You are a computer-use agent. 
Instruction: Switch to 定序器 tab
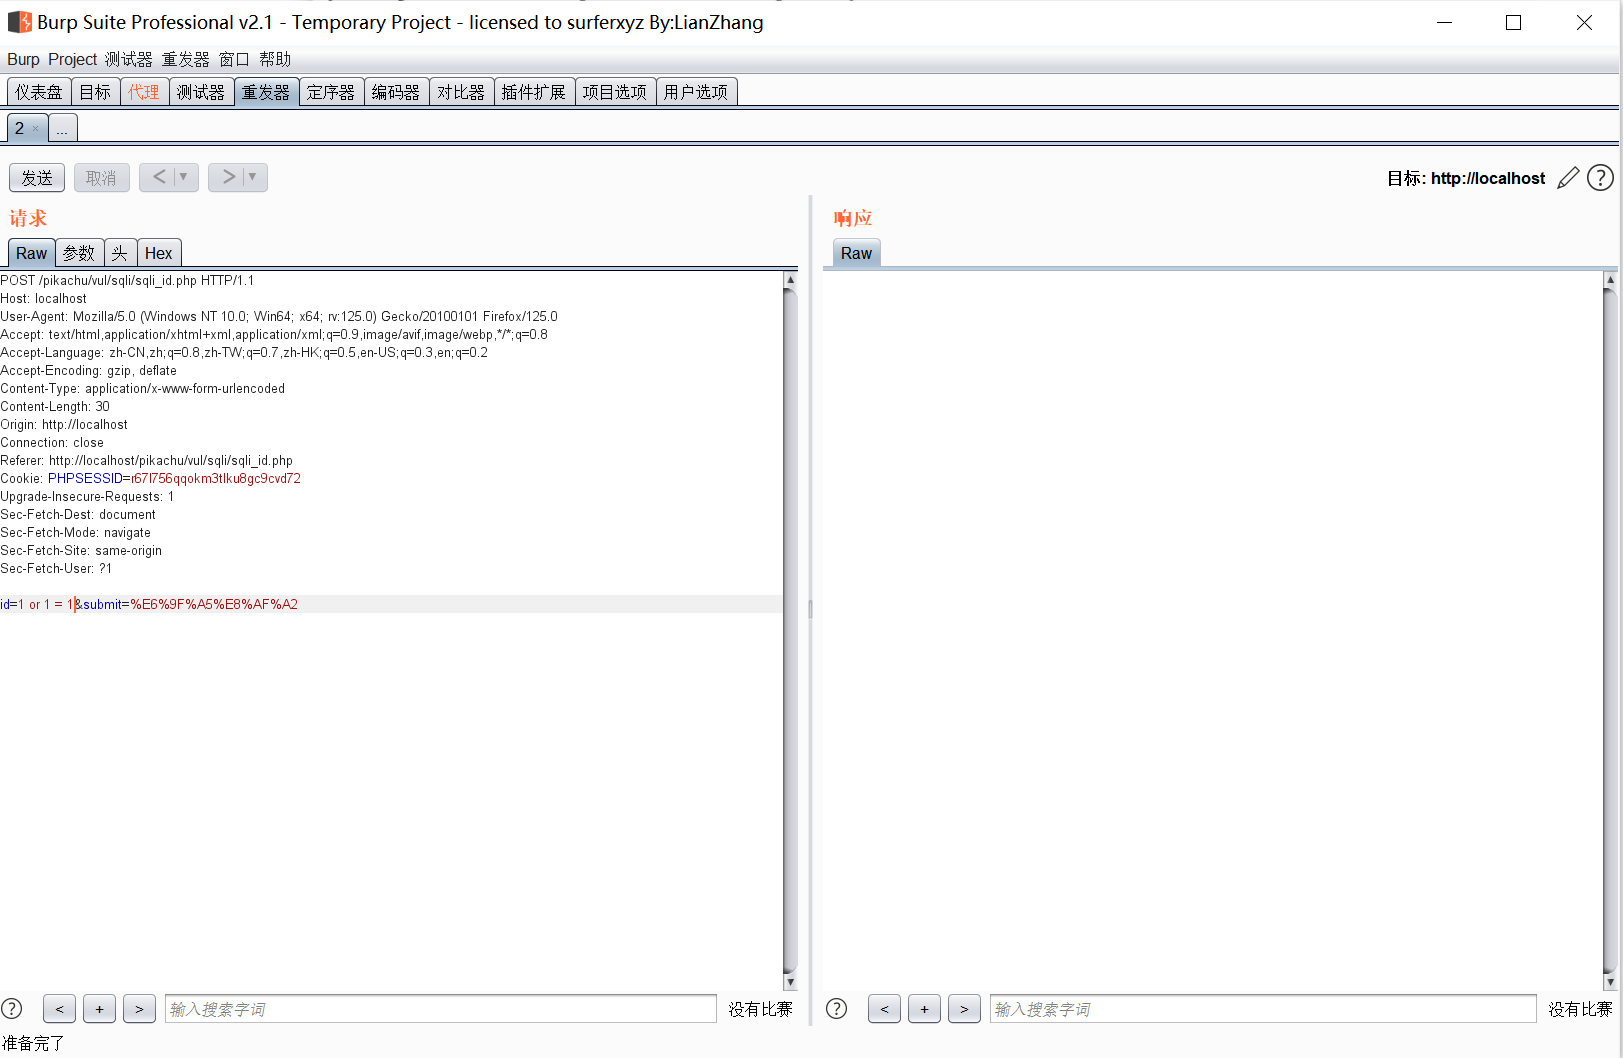pyautogui.click(x=331, y=92)
